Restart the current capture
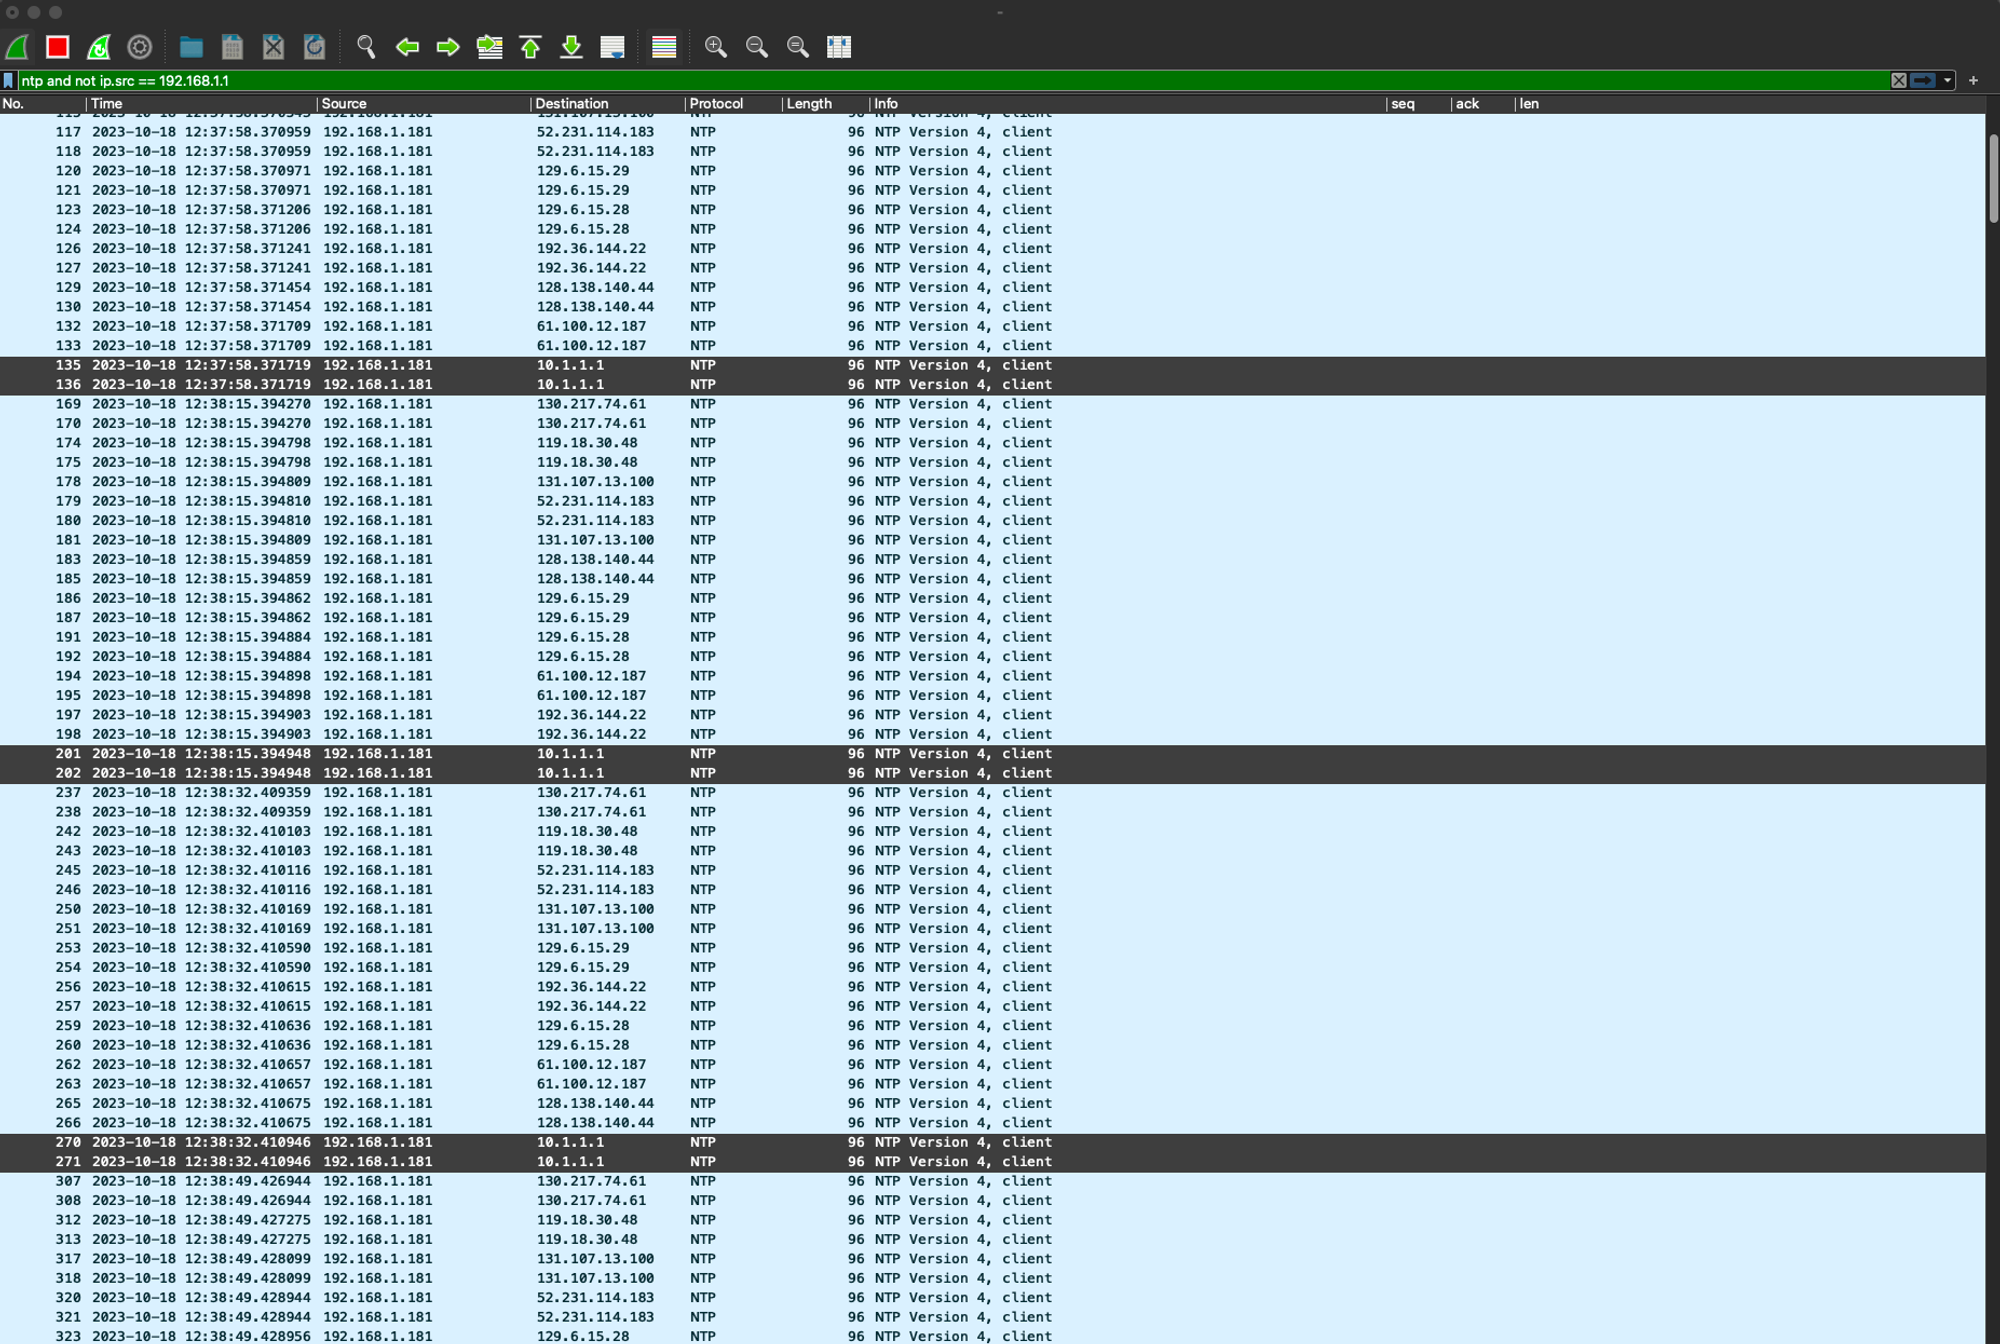 click(x=98, y=47)
